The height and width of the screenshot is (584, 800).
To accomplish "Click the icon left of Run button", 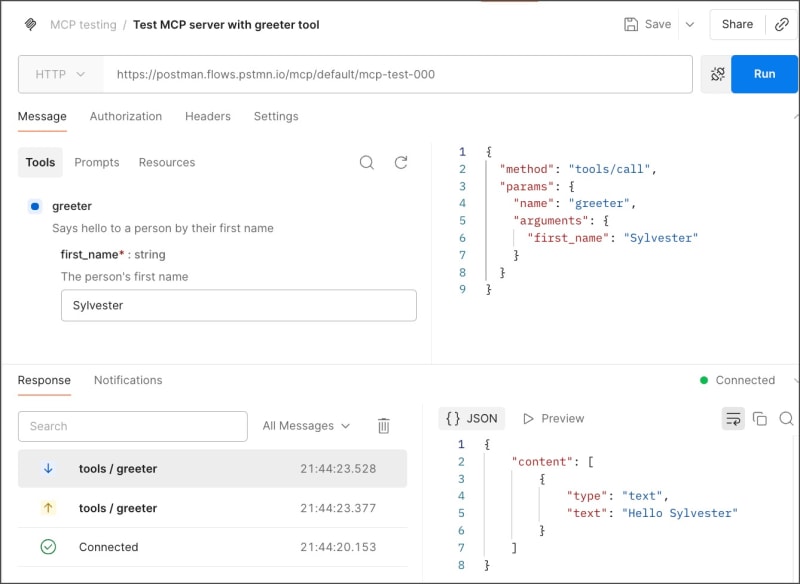I will pyautogui.click(x=716, y=74).
